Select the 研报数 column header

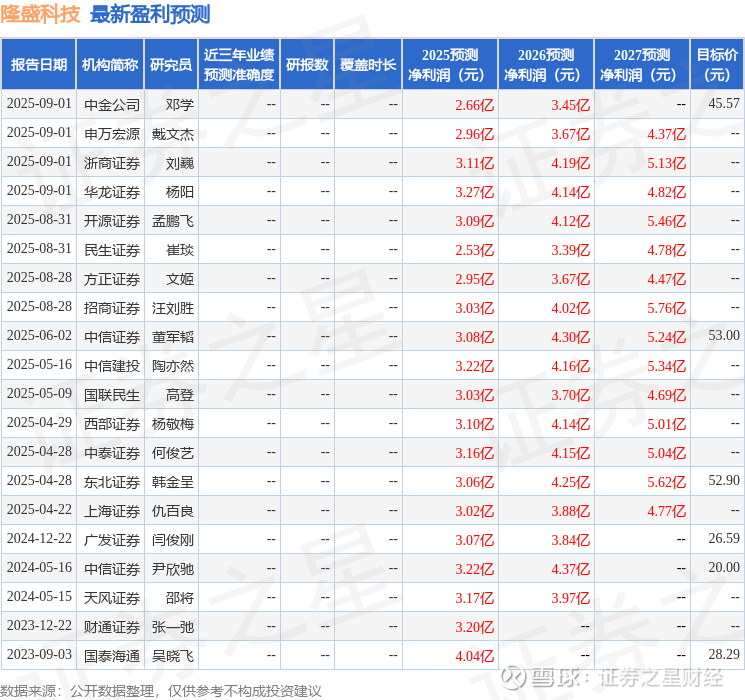pyautogui.click(x=307, y=65)
